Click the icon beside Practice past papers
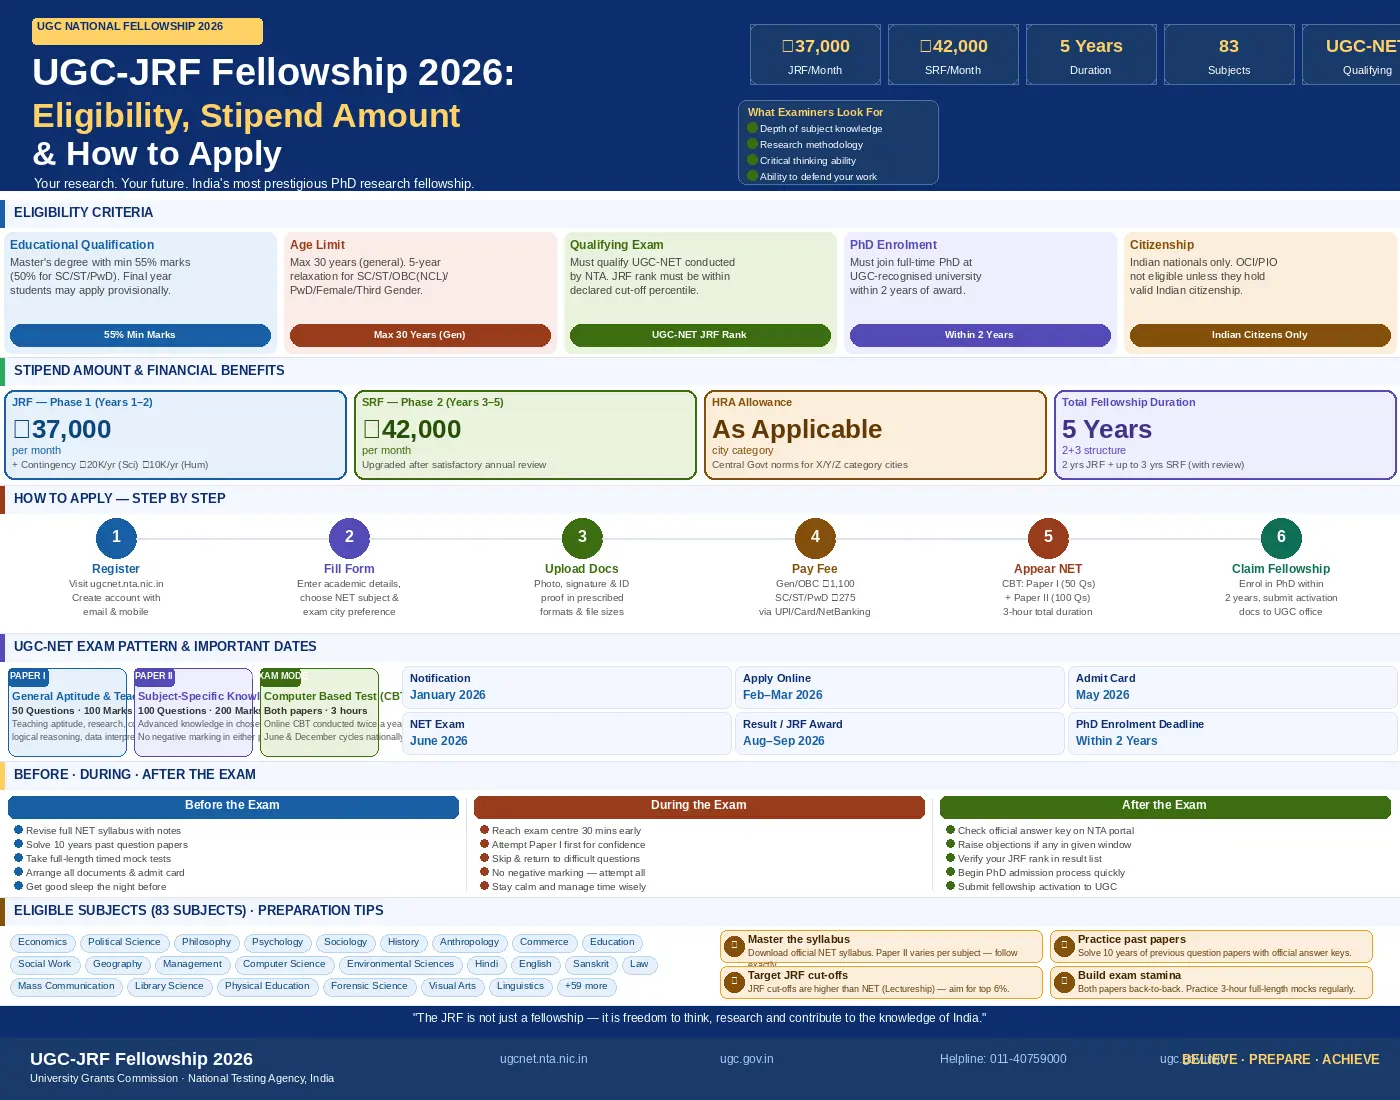The width and height of the screenshot is (1400, 1100). click(x=1064, y=945)
